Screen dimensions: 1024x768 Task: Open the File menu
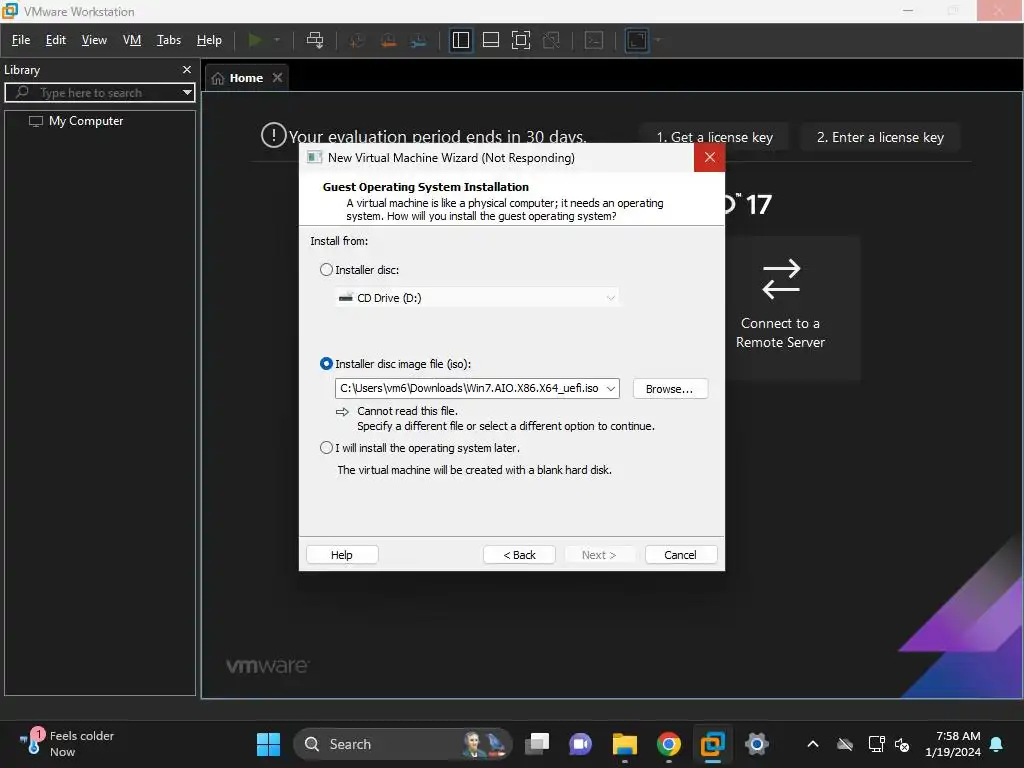coord(21,40)
